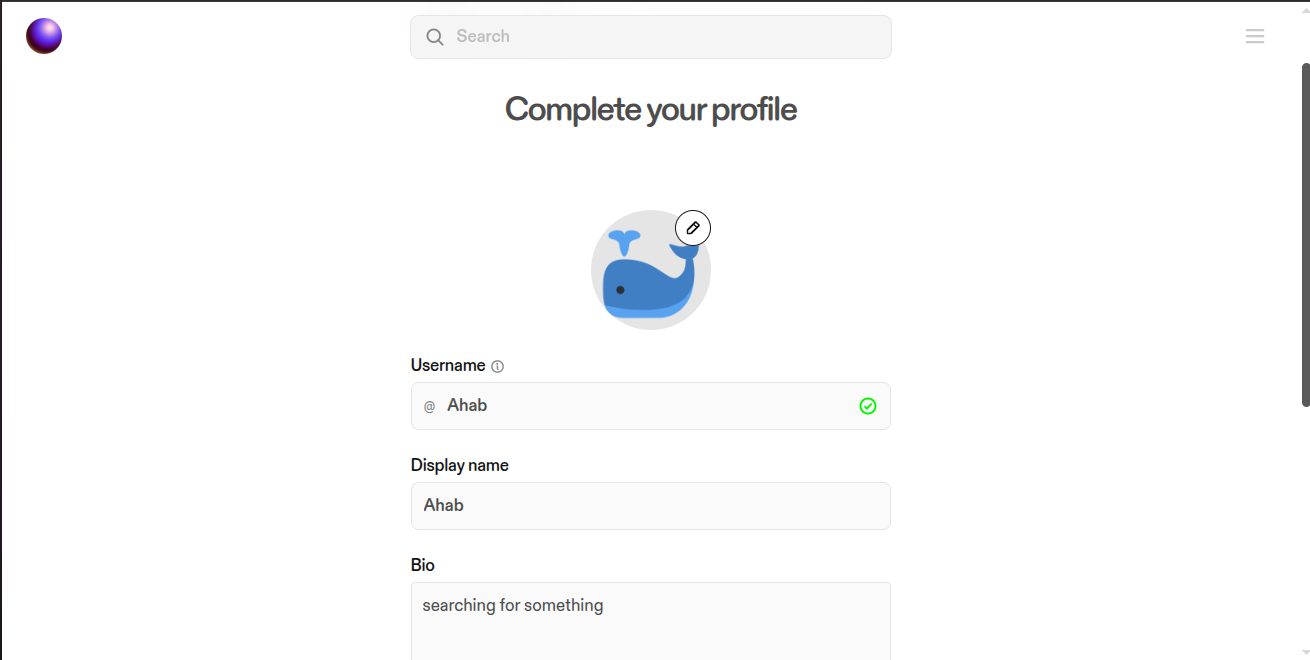Click the vertical scrollbar thumb
This screenshot has height=660, width=1310.
click(1305, 235)
